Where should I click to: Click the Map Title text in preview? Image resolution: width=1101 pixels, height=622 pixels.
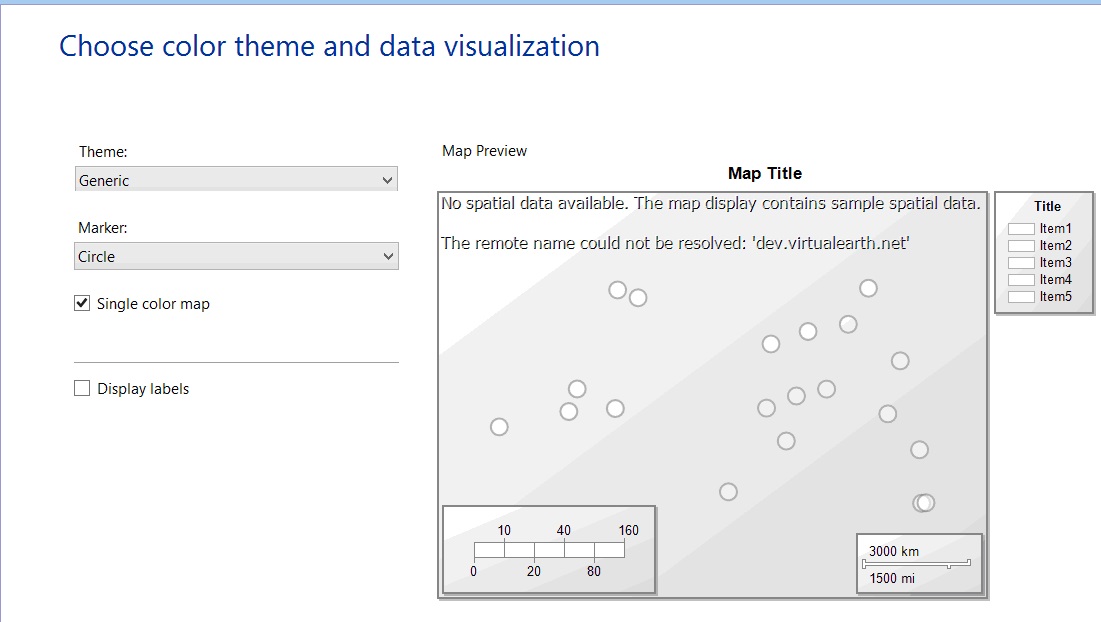coord(765,173)
